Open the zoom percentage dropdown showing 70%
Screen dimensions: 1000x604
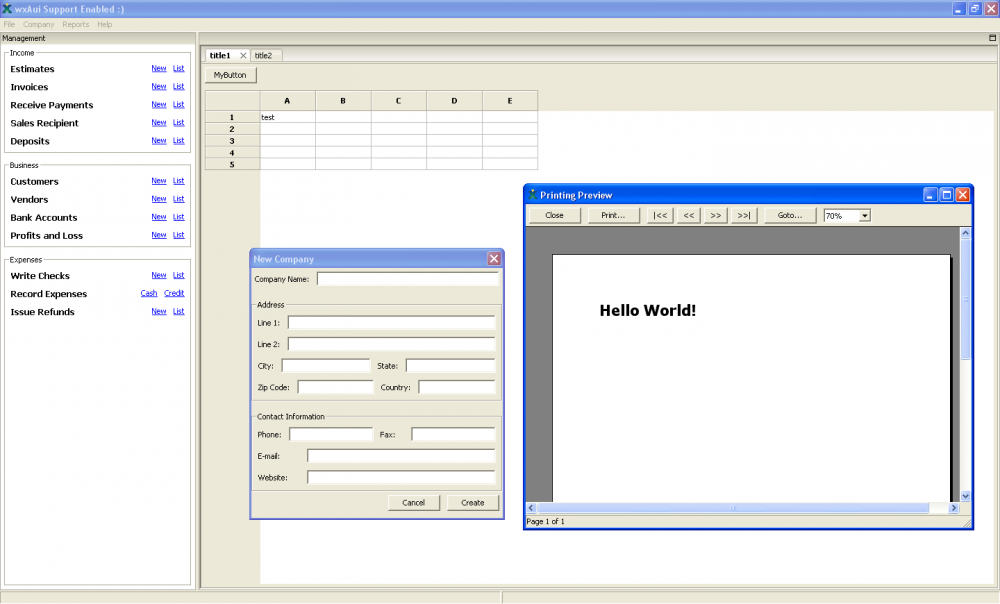click(x=864, y=216)
